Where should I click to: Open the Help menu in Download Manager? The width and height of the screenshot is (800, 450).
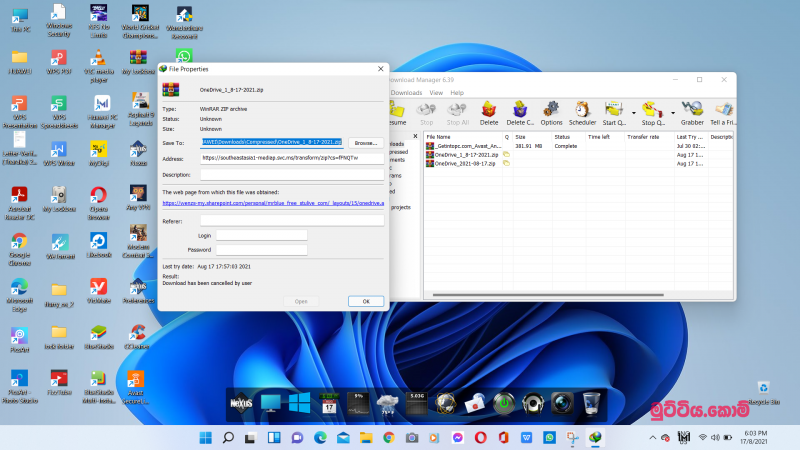(x=457, y=93)
